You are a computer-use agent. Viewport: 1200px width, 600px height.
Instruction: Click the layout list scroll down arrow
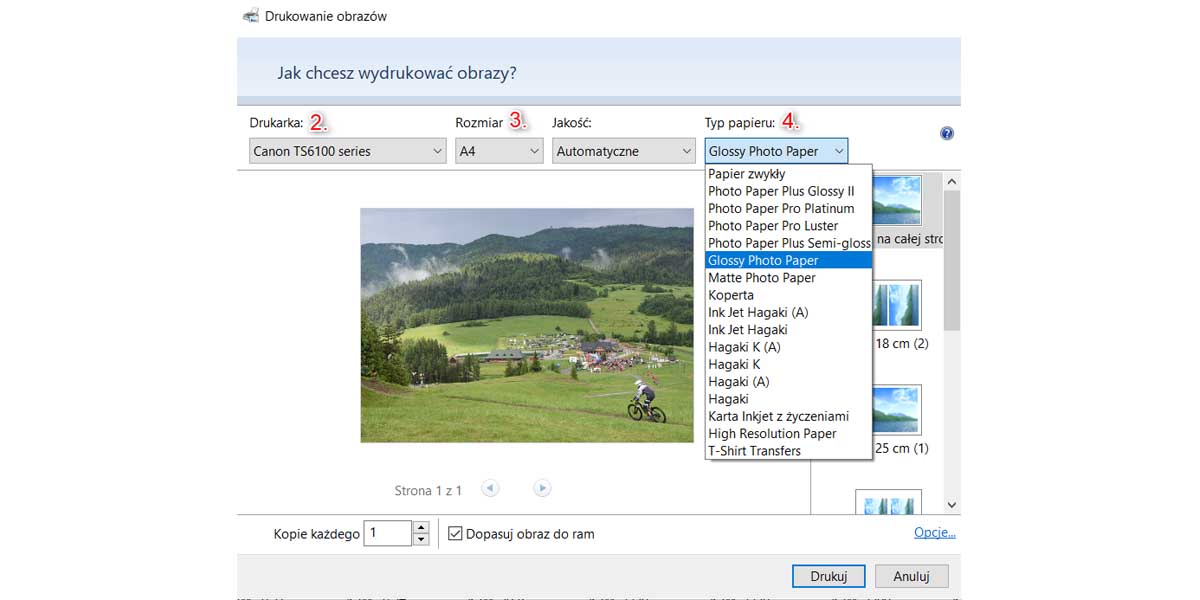click(x=951, y=506)
